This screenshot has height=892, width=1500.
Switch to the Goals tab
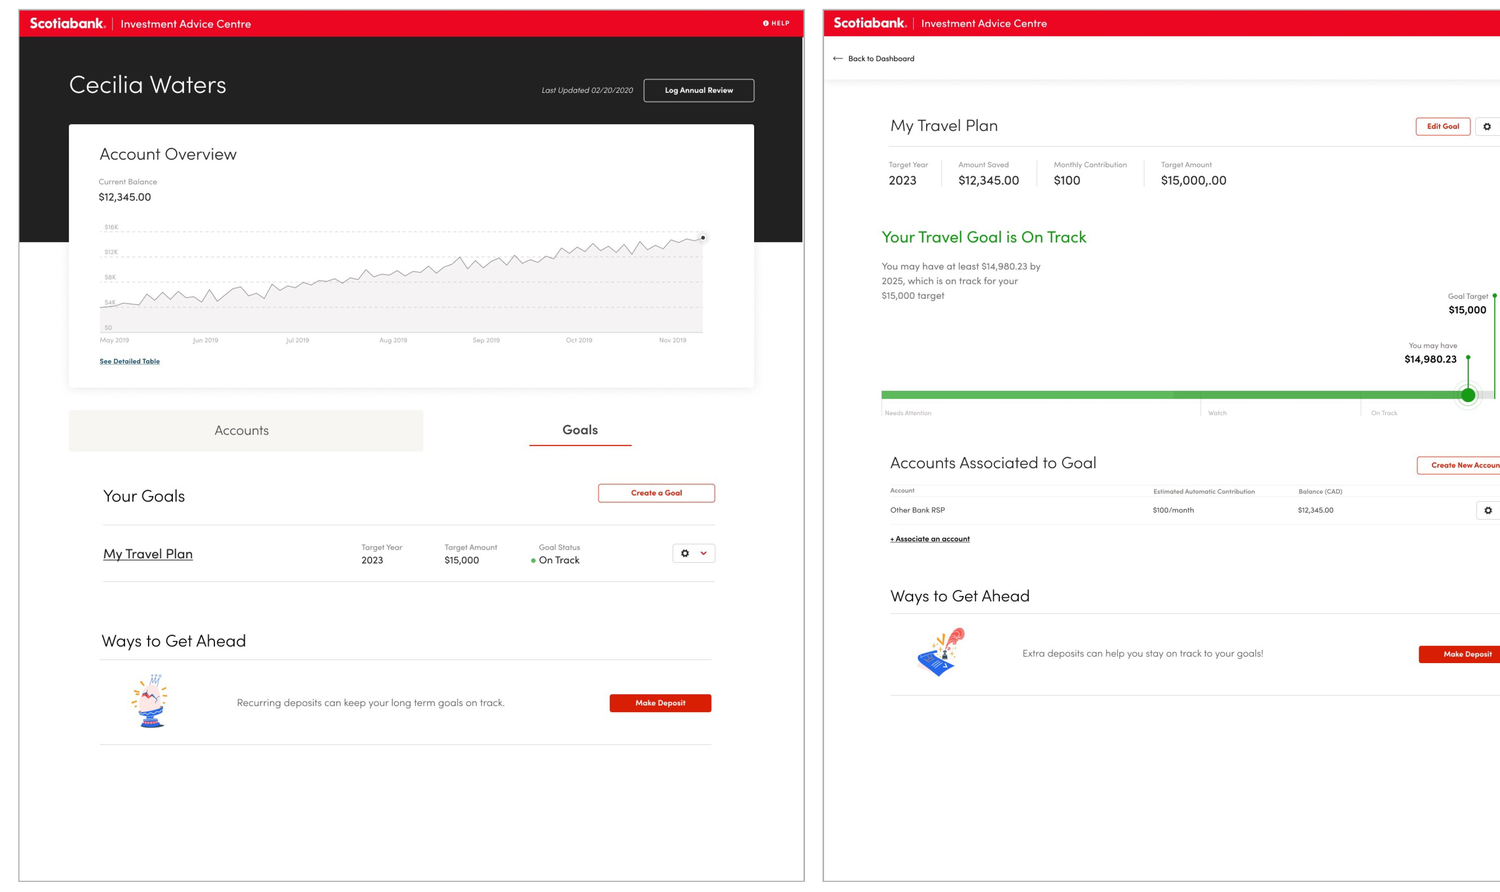tap(580, 430)
